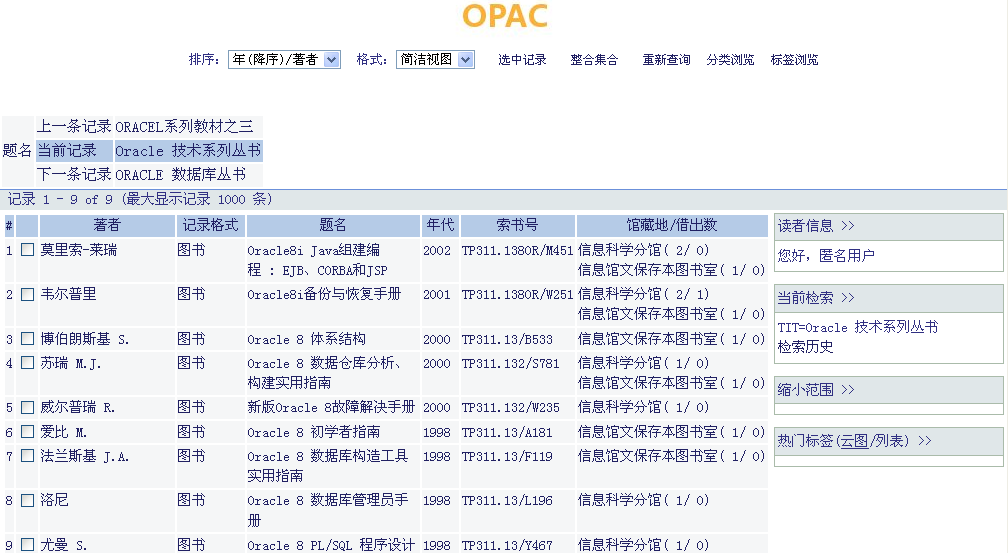Open author 苏瑞 M.J.
Screen dimensions: 1008x553
click(71, 363)
